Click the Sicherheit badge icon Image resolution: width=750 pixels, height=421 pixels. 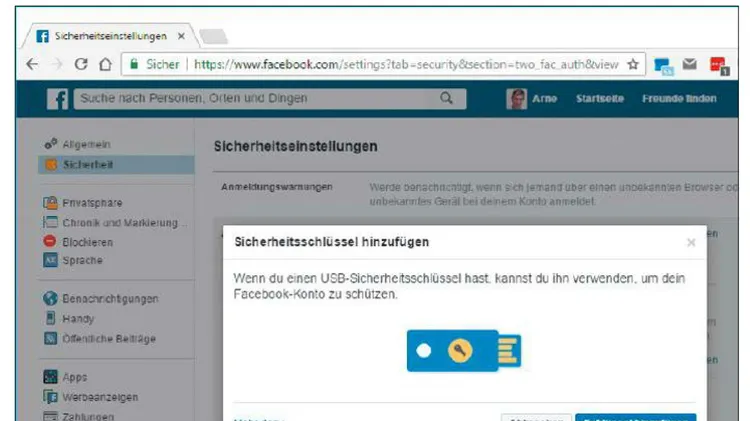[51, 165]
